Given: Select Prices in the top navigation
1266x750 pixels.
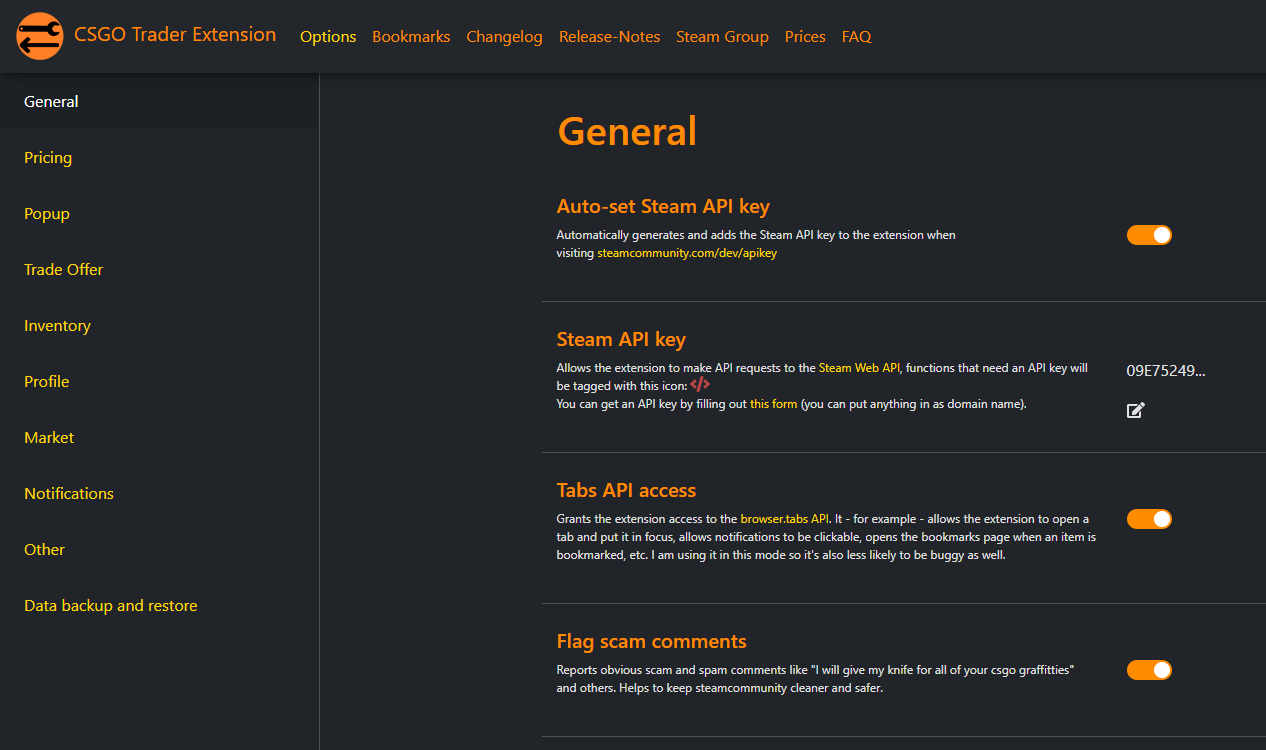Looking at the screenshot, I should [x=805, y=37].
